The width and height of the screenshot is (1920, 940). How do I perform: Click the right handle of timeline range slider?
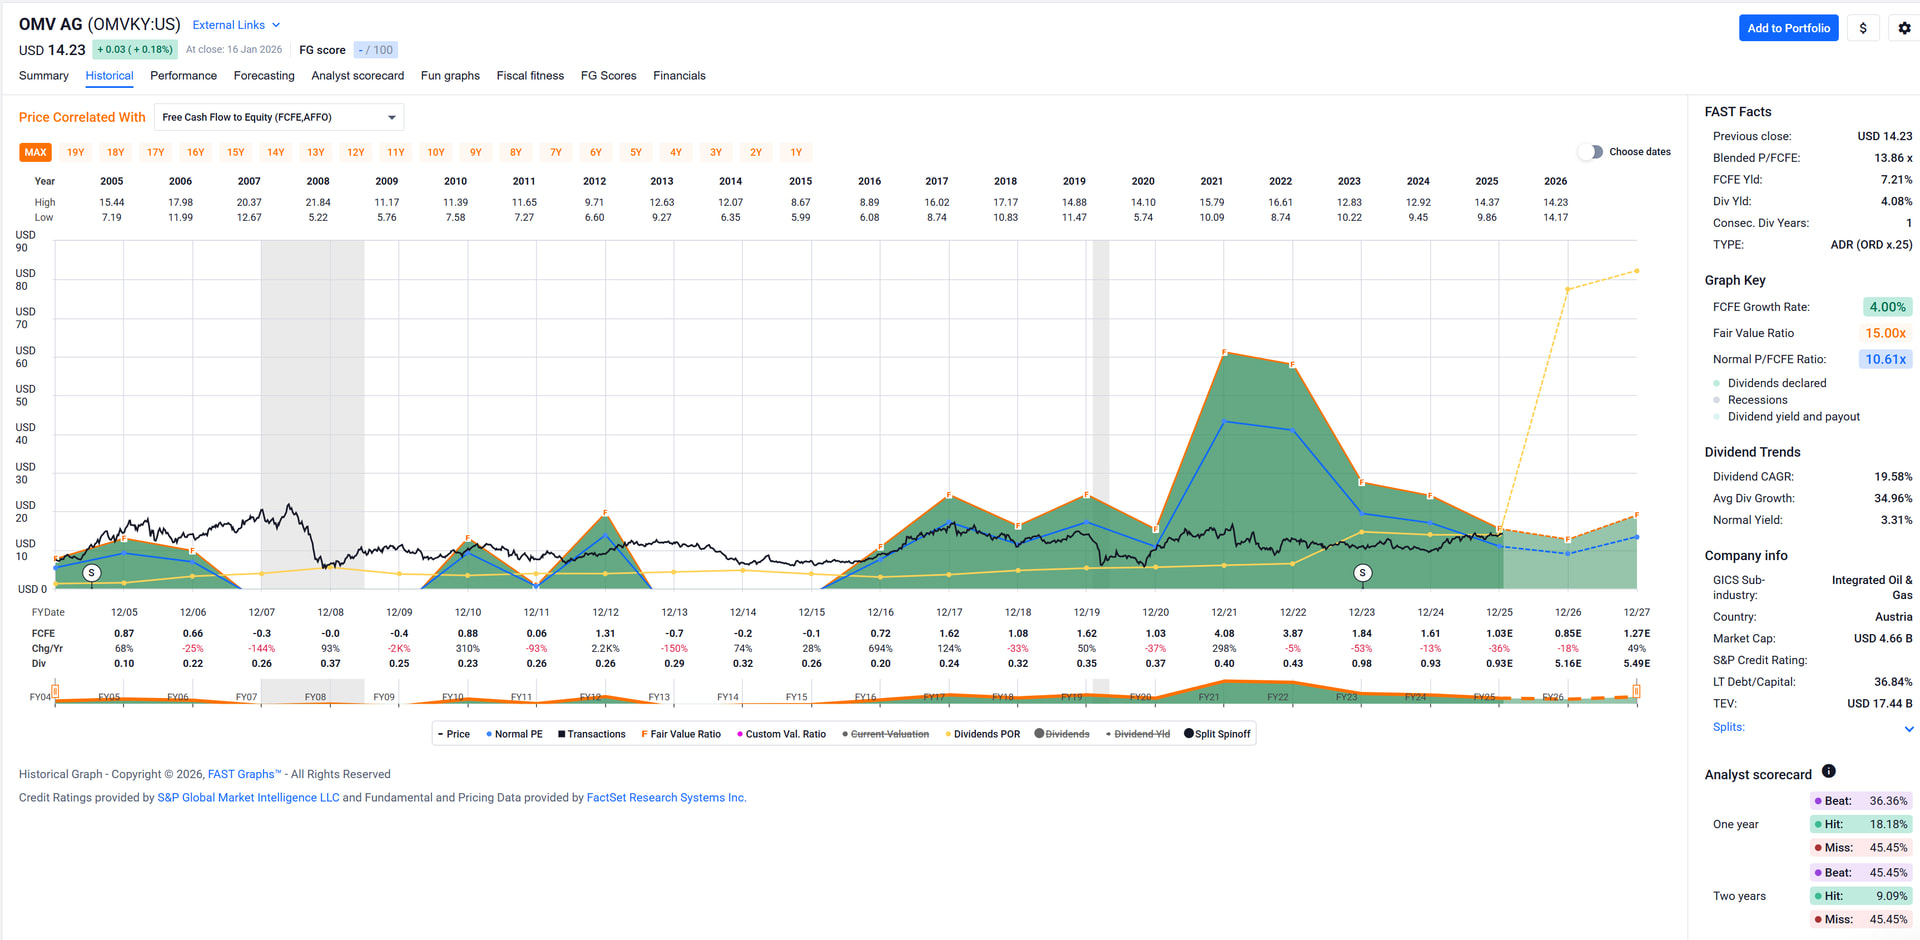tap(1636, 691)
